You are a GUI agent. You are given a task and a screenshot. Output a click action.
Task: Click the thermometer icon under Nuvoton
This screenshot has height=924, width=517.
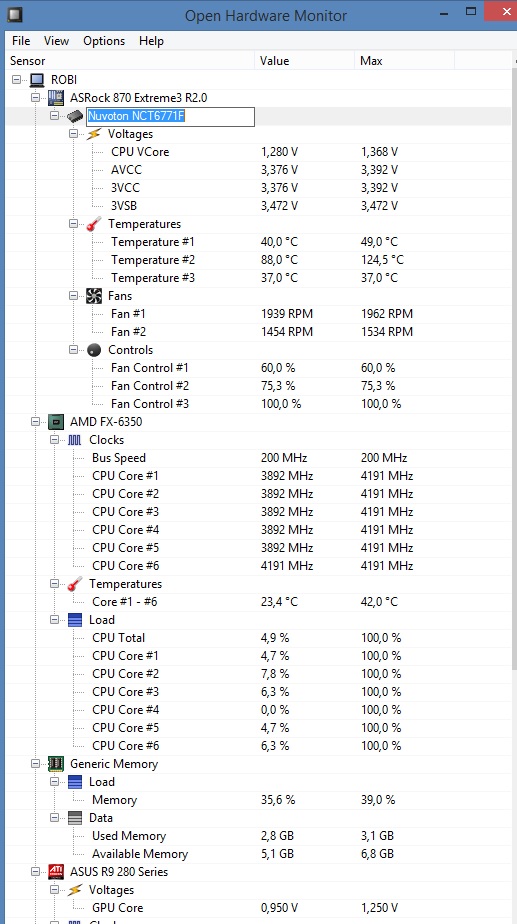tap(94, 224)
